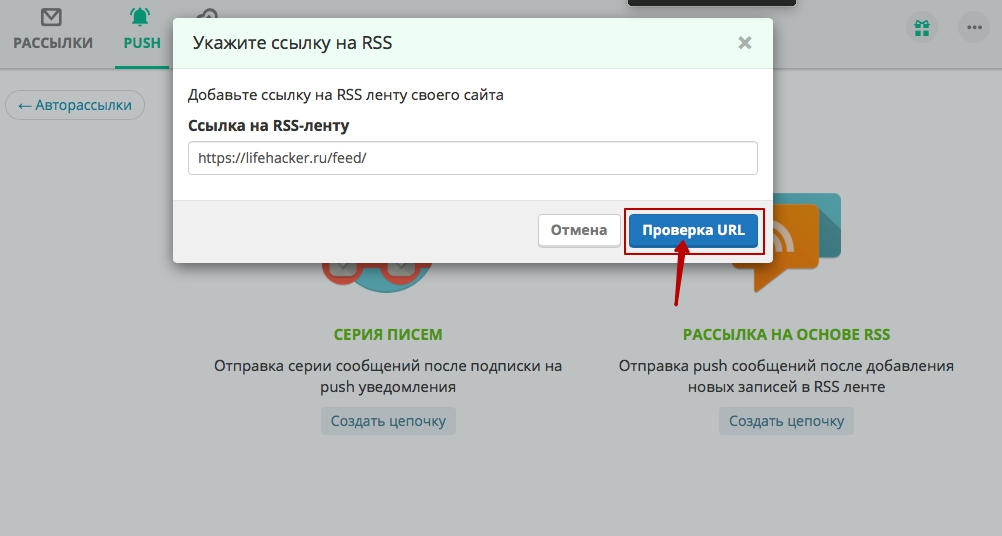
Task: Open the gift icon in the header
Action: pyautogui.click(x=921, y=28)
